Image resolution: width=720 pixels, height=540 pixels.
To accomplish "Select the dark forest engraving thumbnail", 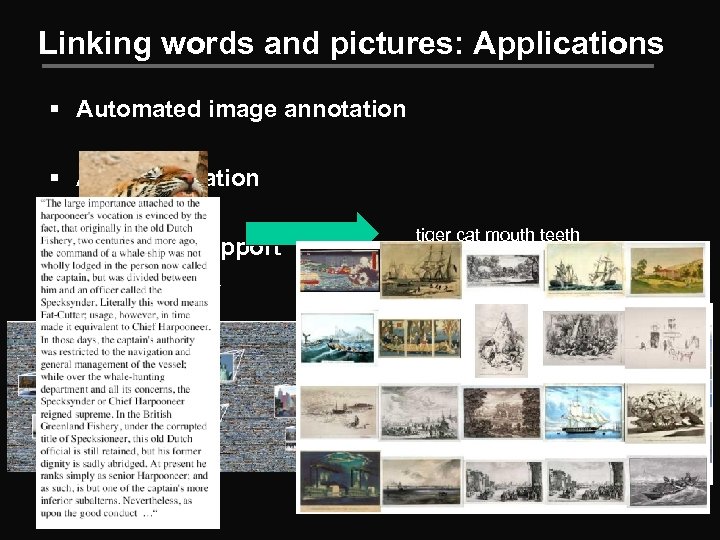I will [502, 413].
